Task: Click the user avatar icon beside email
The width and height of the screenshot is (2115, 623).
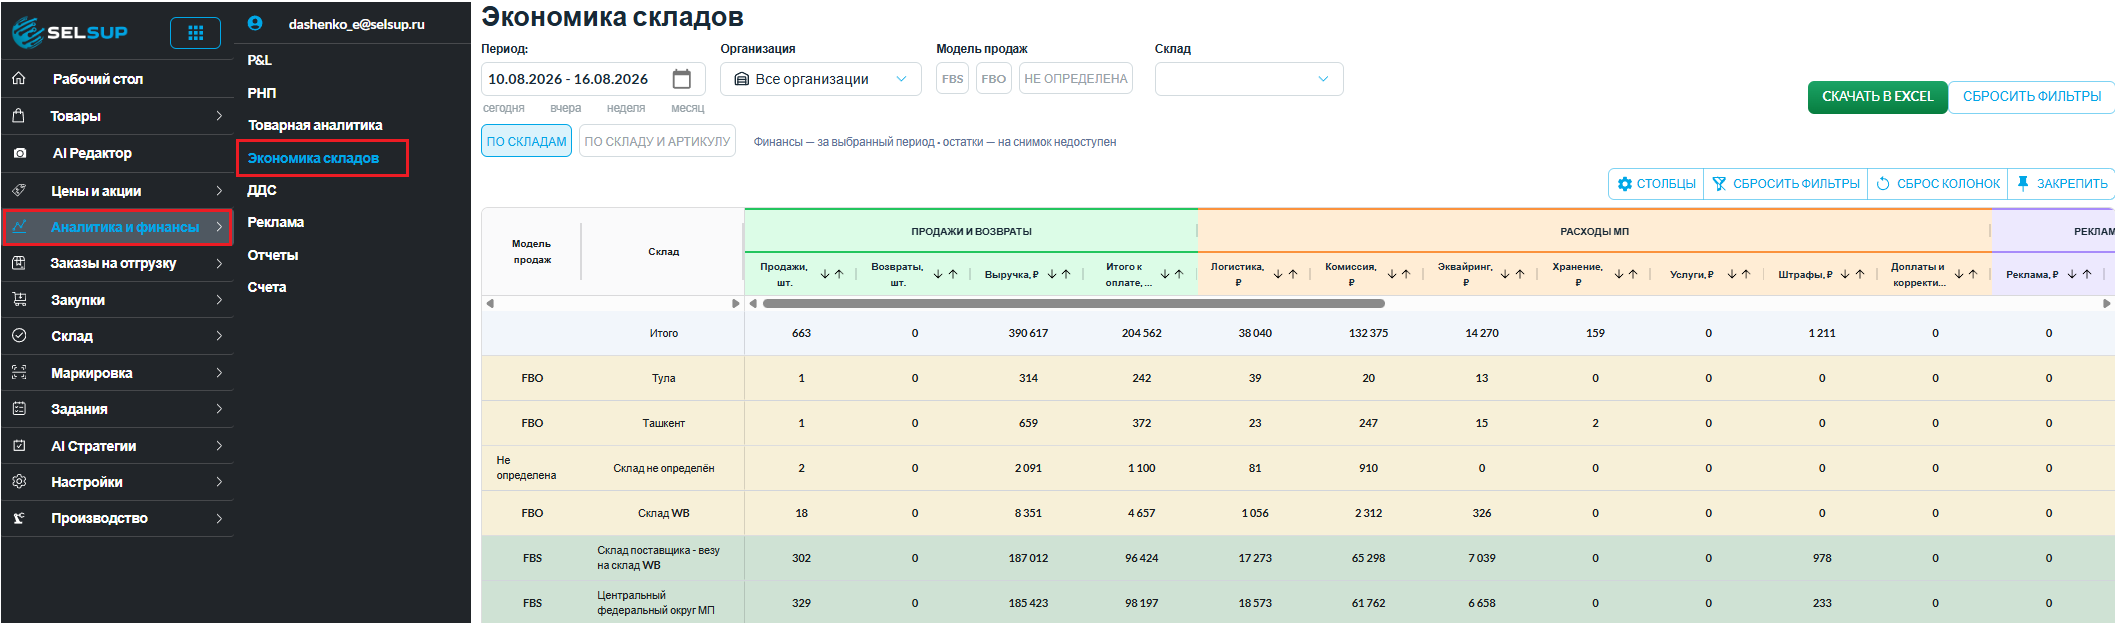Action: click(255, 23)
